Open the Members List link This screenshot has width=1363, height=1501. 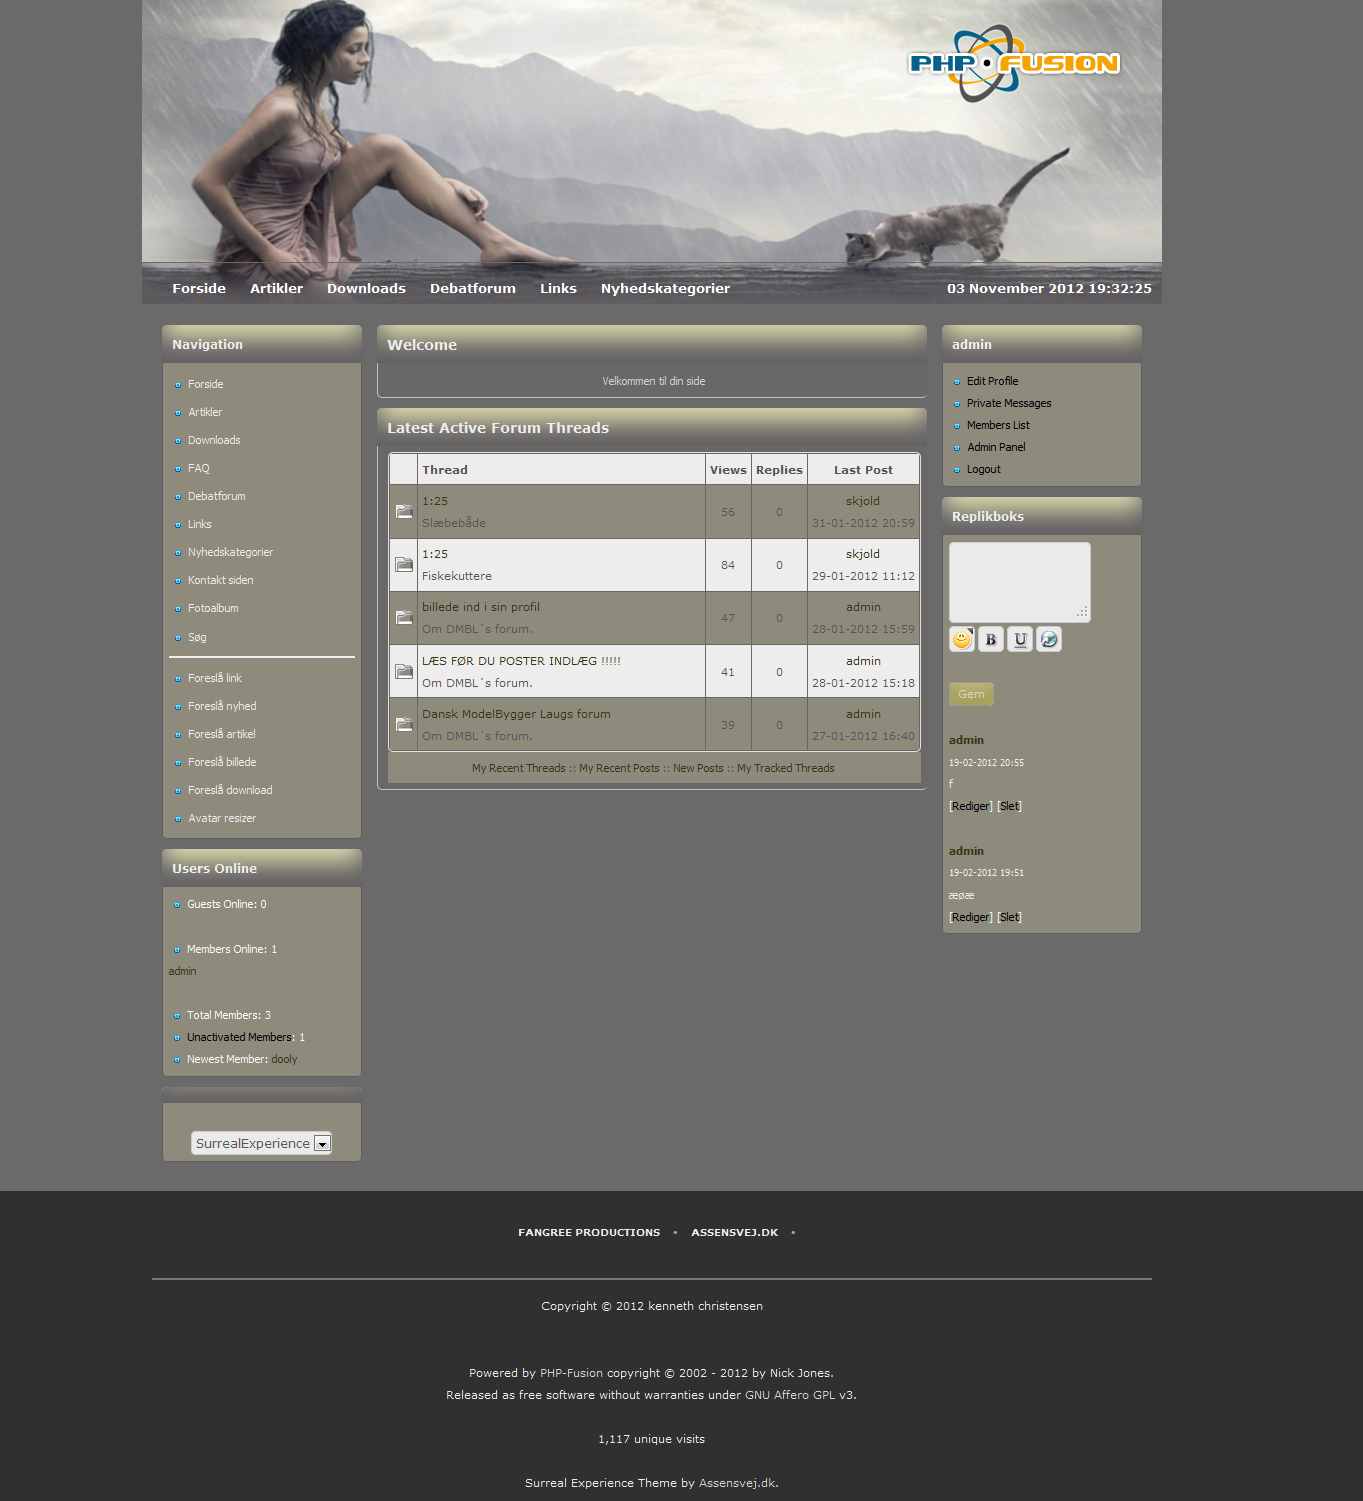point(998,425)
